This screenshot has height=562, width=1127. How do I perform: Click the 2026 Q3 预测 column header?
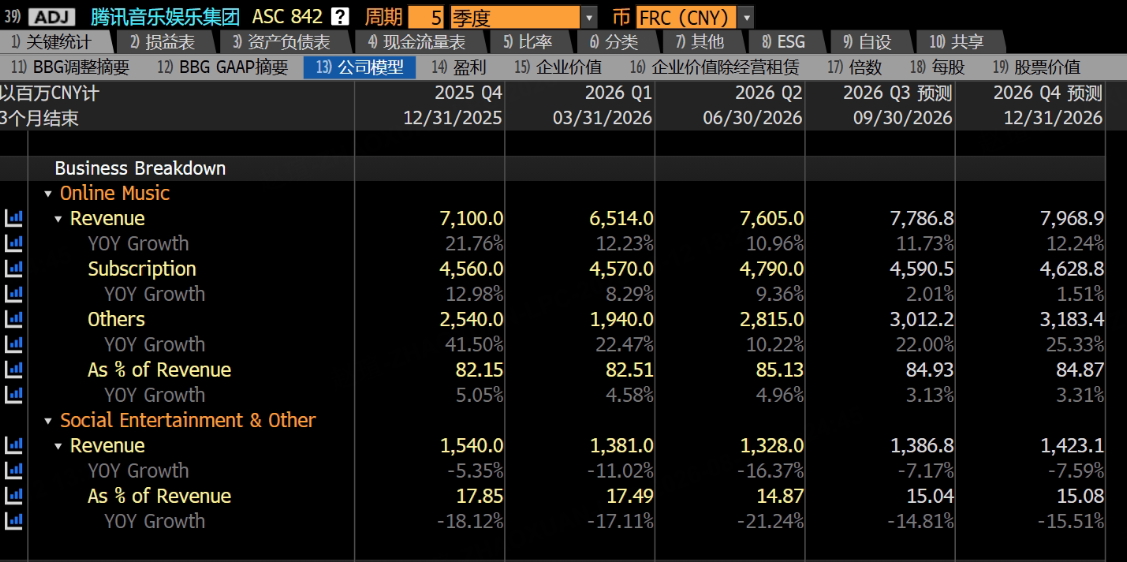pyautogui.click(x=897, y=93)
